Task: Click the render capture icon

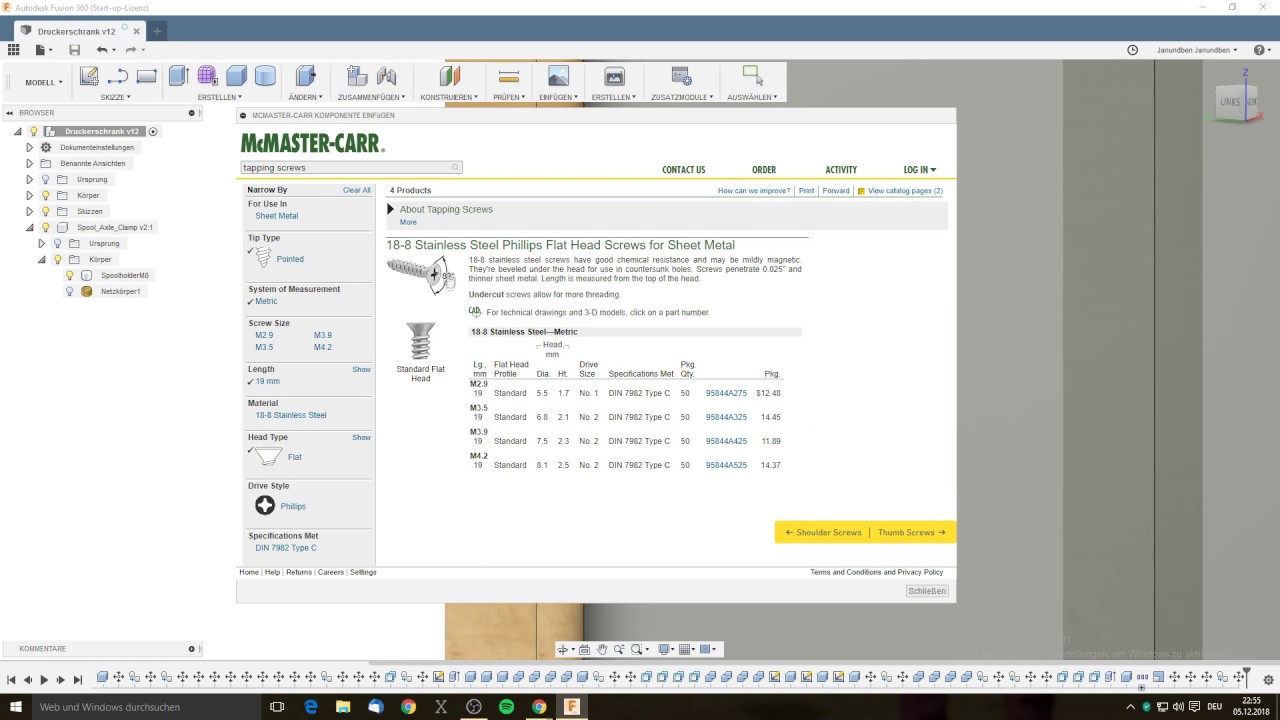Action: pyautogui.click(x=614, y=76)
